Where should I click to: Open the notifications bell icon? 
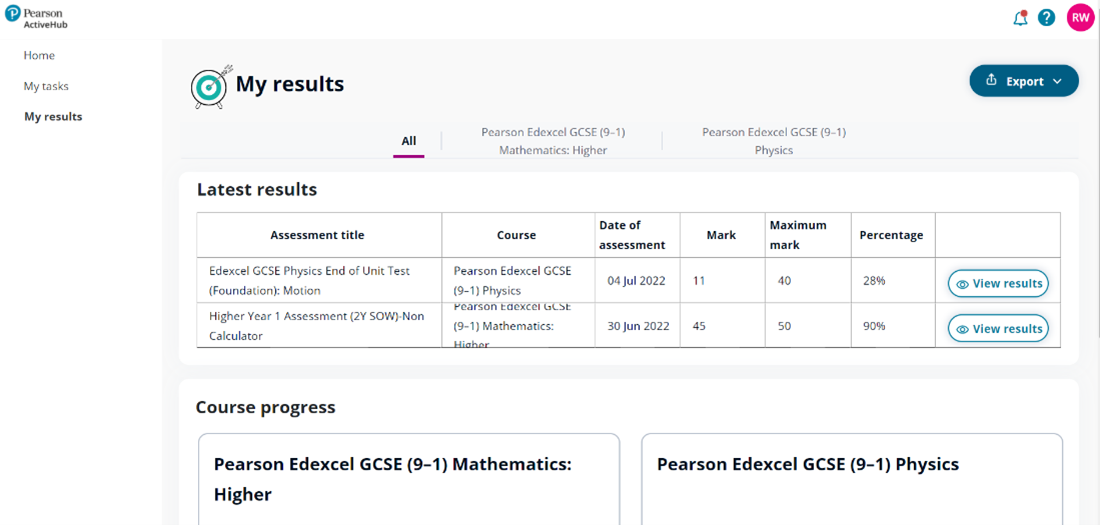point(1020,18)
